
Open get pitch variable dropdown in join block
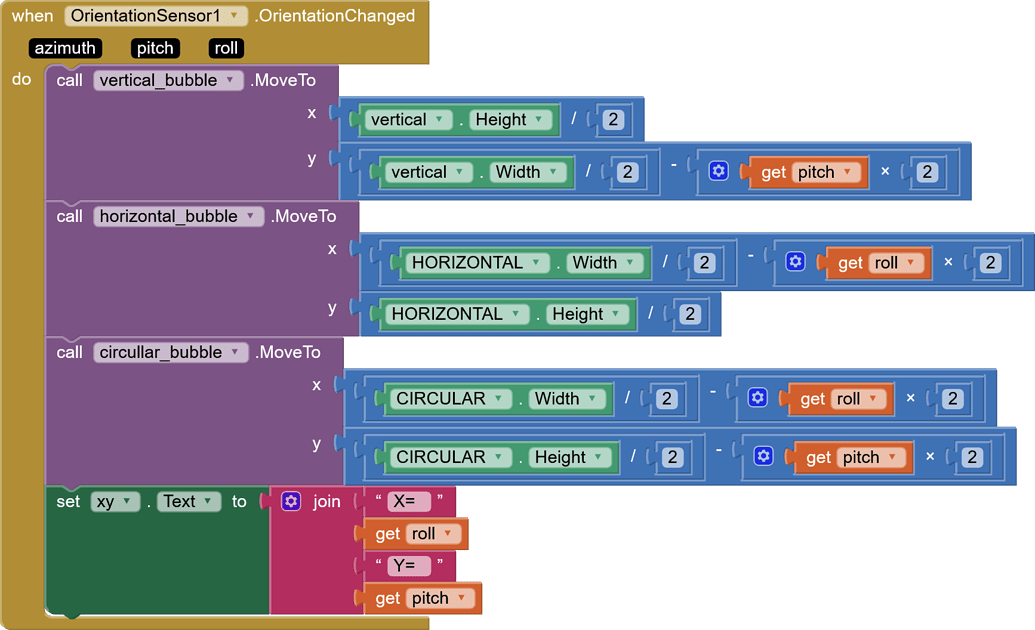coord(461,598)
